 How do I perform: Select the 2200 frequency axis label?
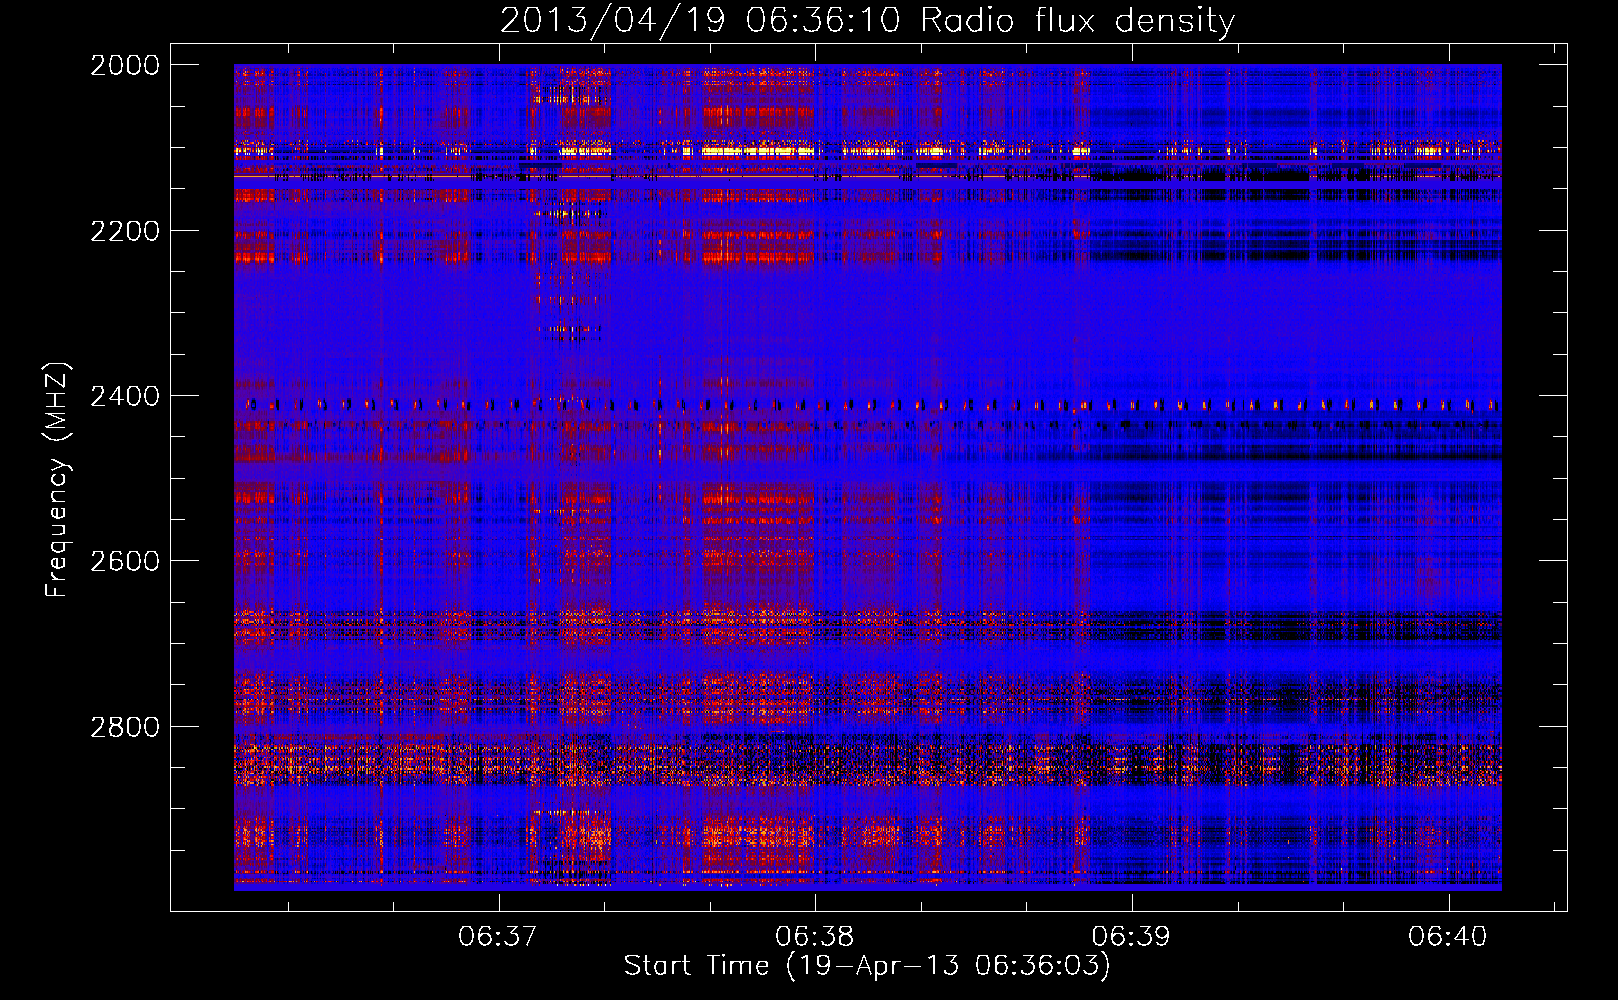click(125, 231)
